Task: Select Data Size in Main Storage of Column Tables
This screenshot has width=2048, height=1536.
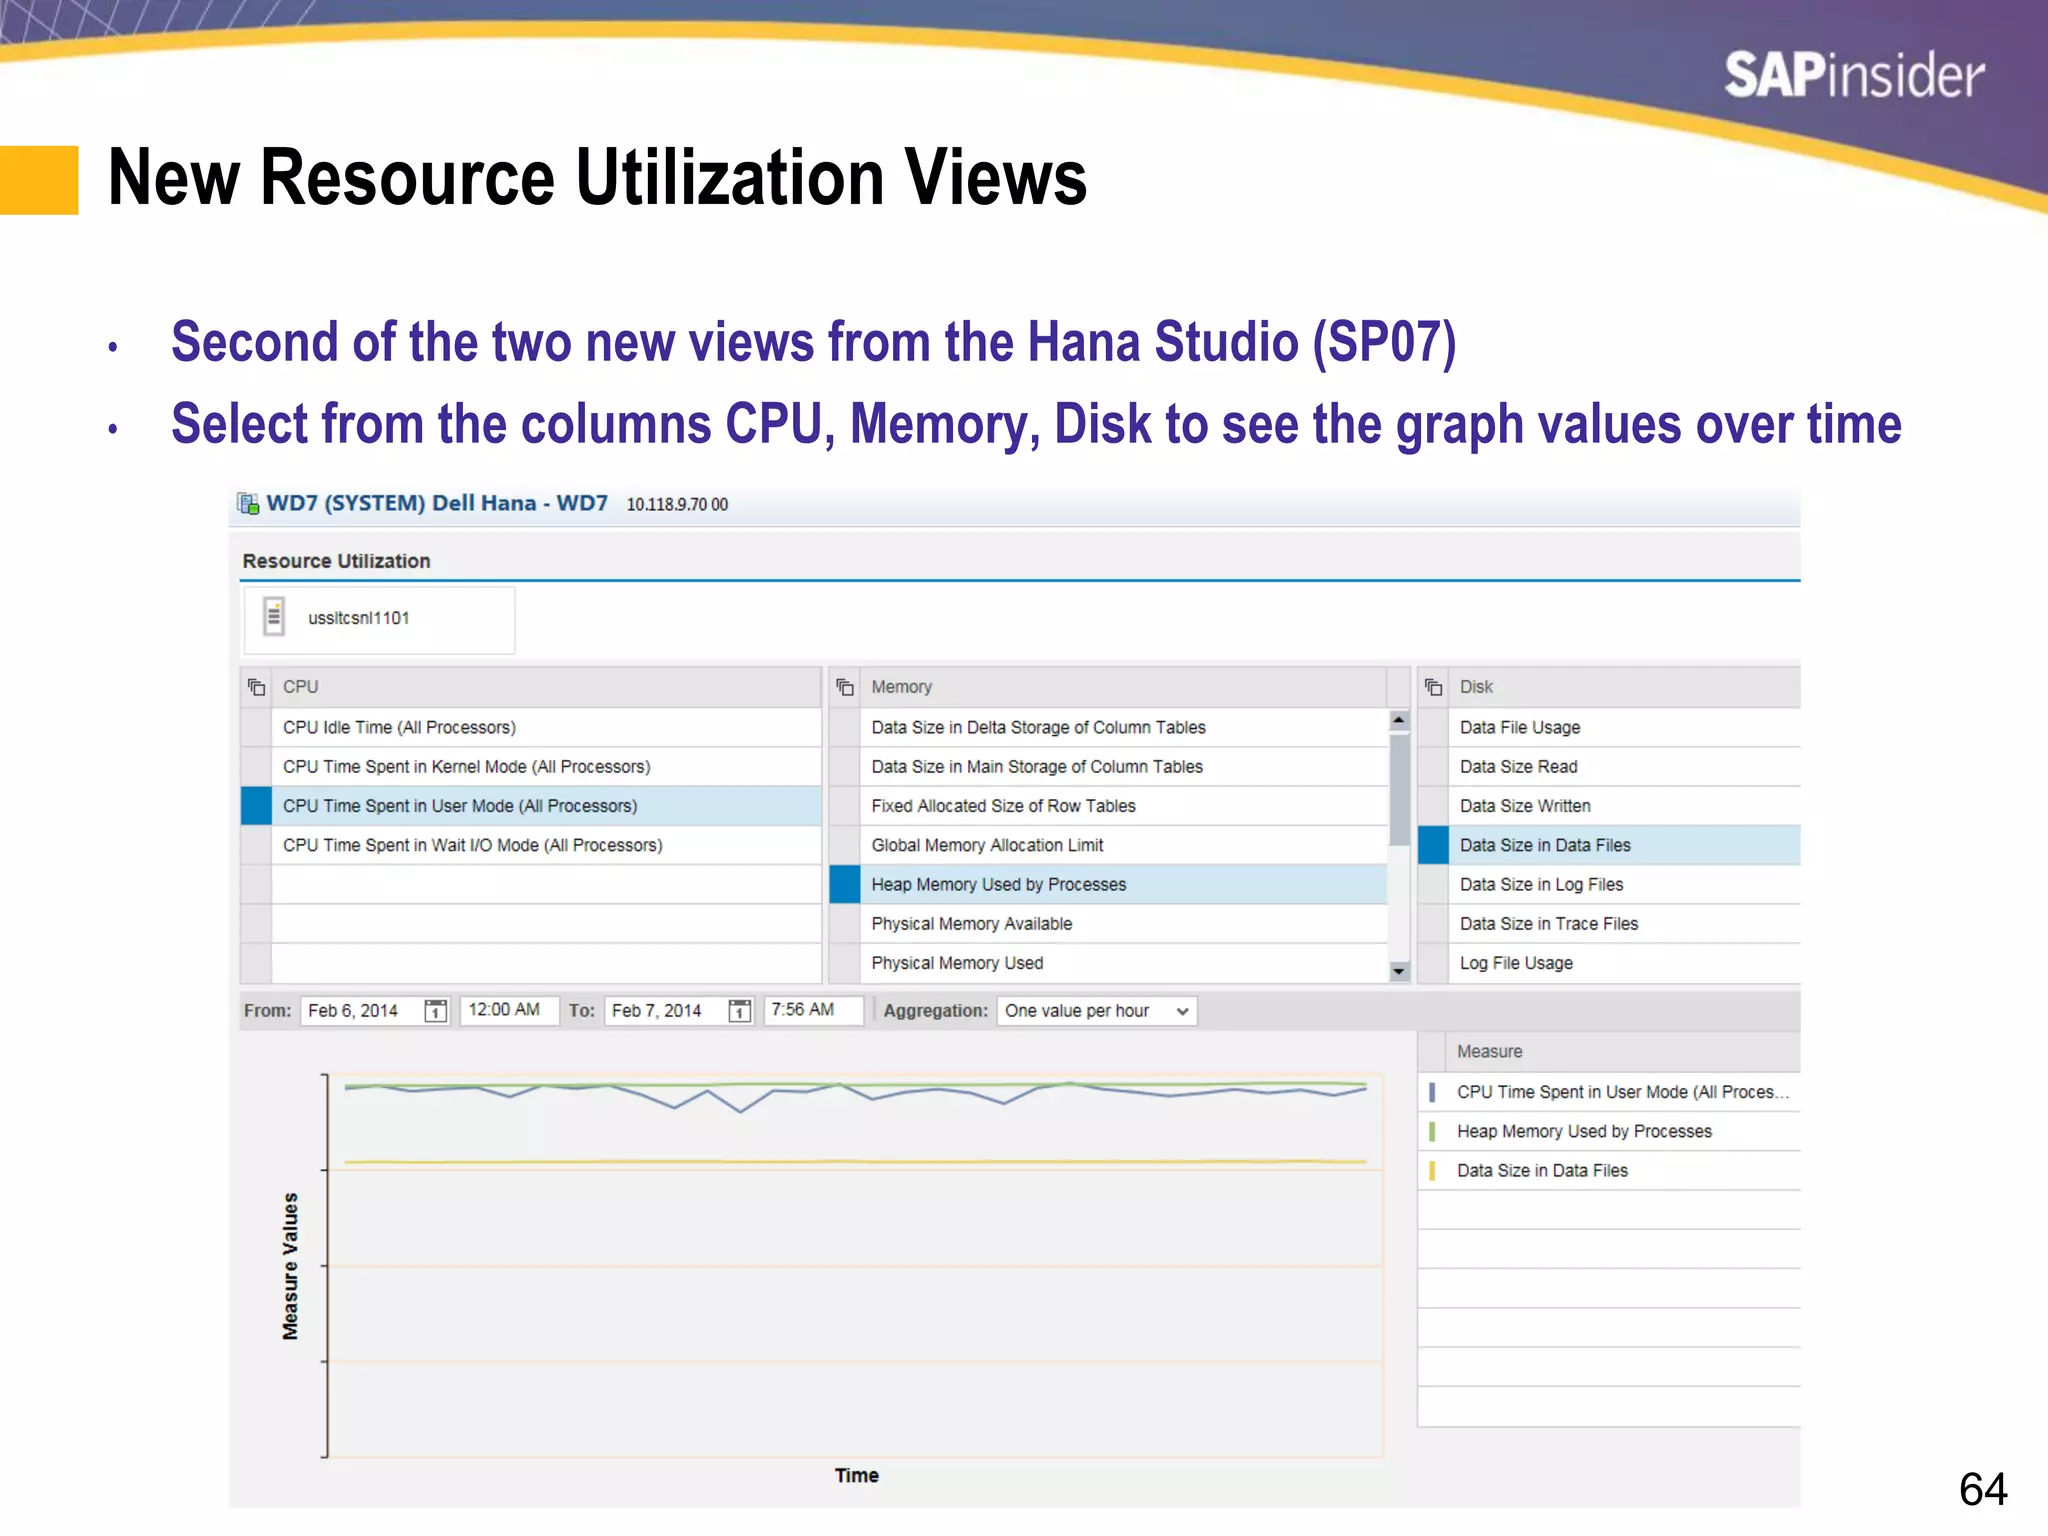Action: 1124,767
